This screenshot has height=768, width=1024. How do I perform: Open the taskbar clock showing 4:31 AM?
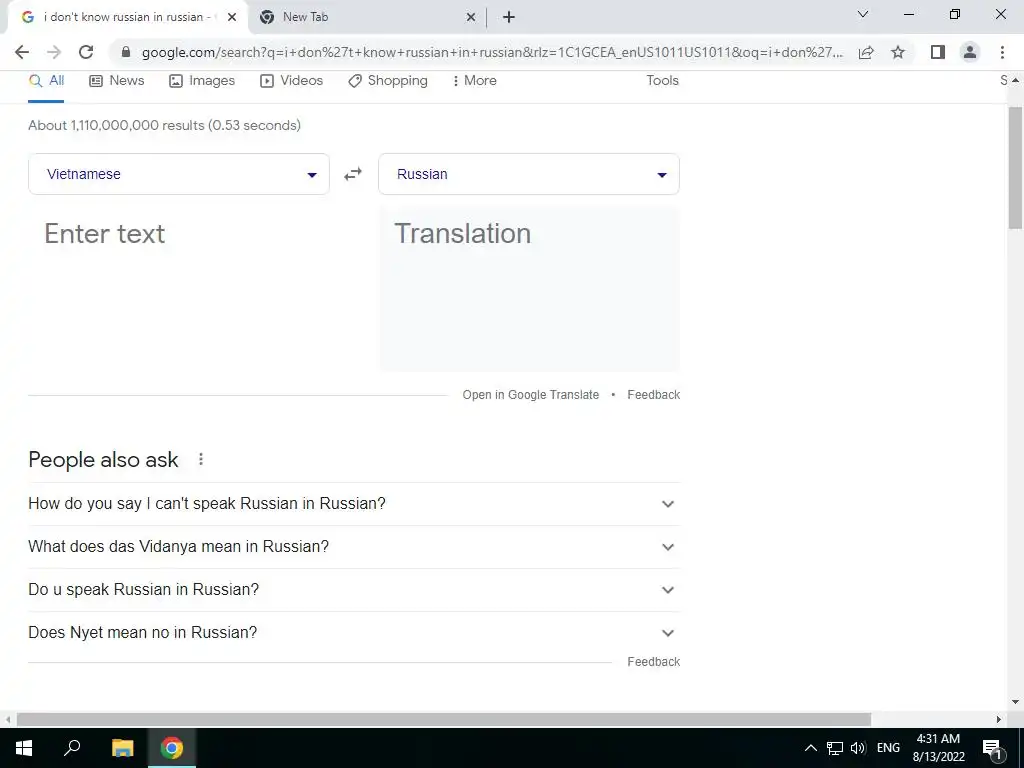coord(938,748)
